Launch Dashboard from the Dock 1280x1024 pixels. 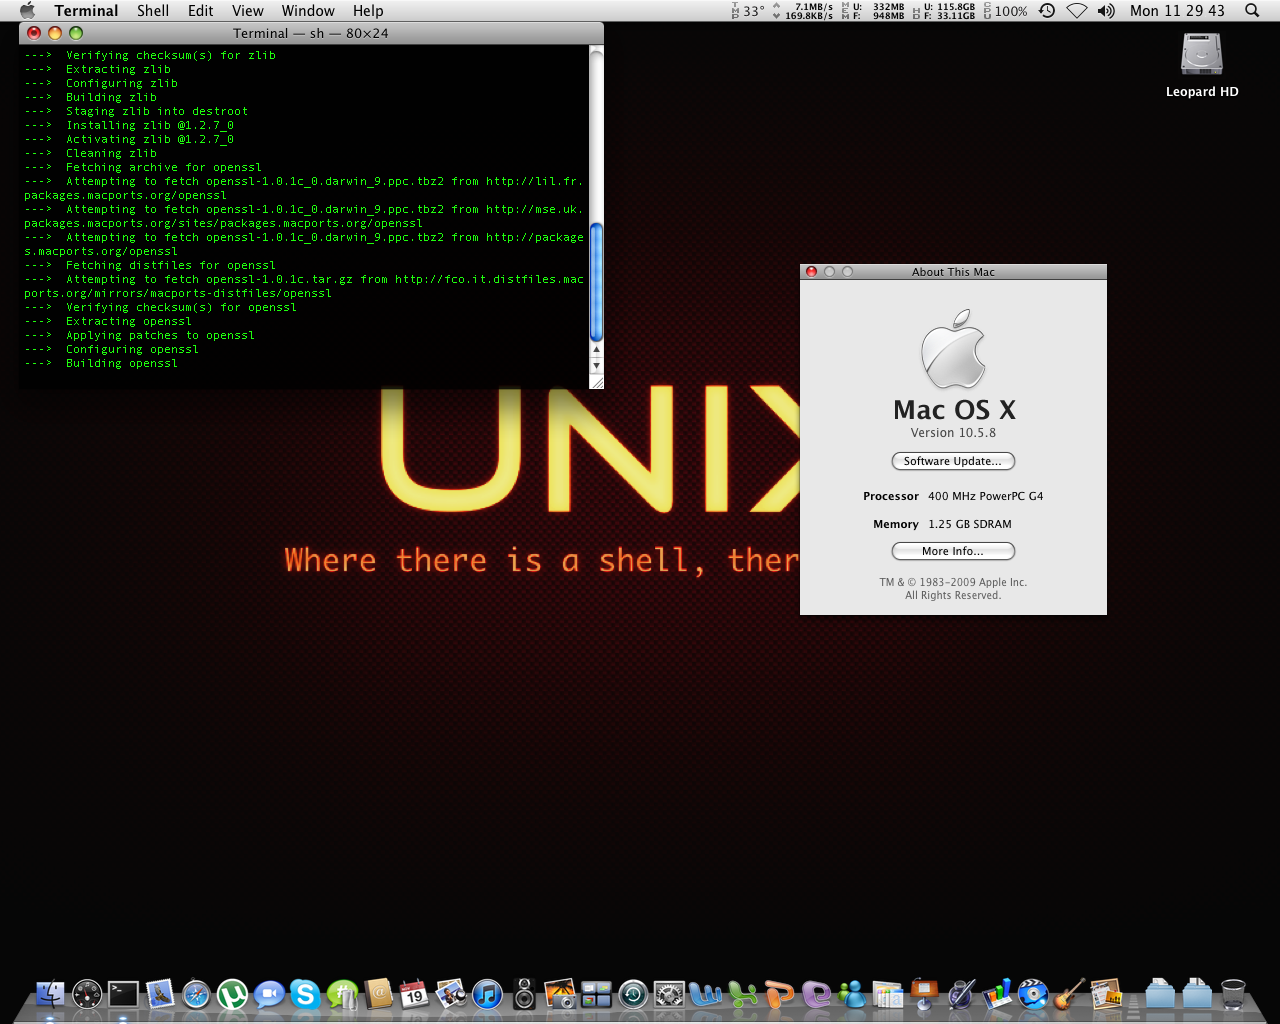tap(87, 994)
